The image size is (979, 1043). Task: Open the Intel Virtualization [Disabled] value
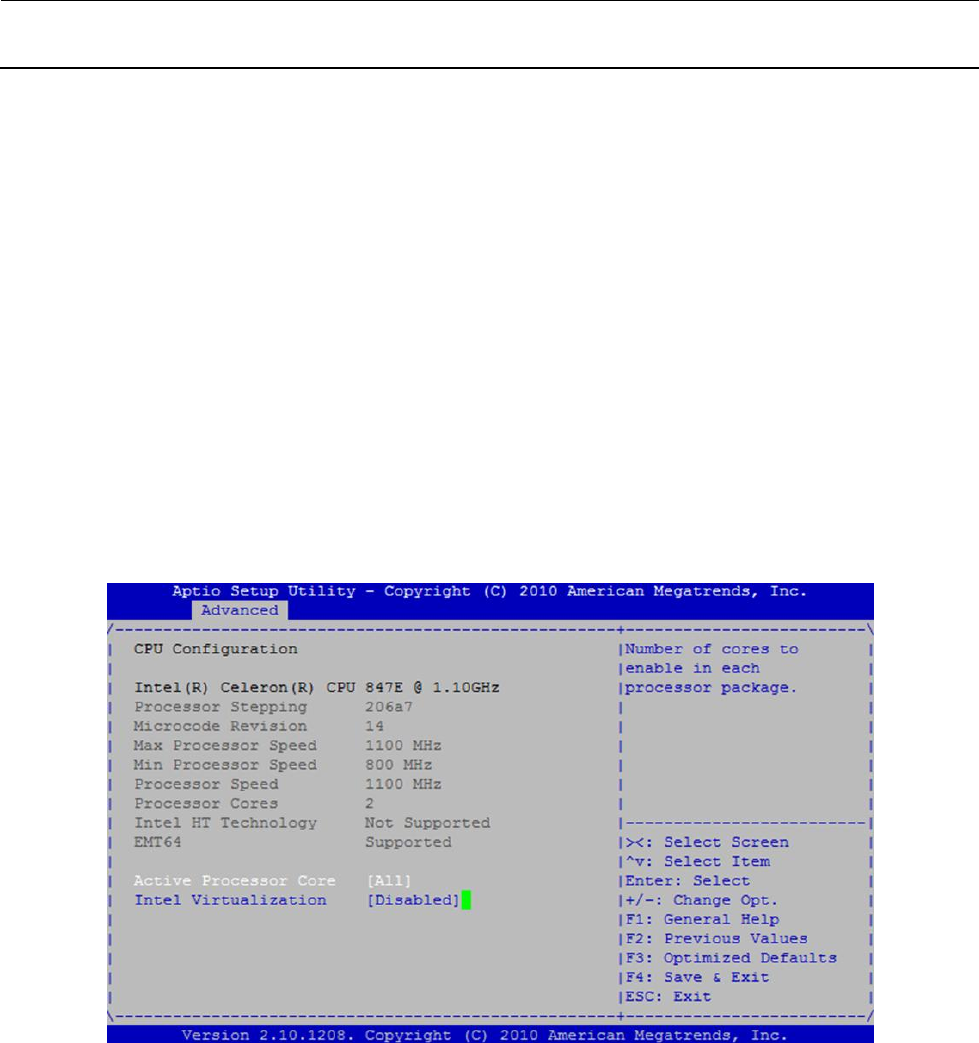click(413, 900)
